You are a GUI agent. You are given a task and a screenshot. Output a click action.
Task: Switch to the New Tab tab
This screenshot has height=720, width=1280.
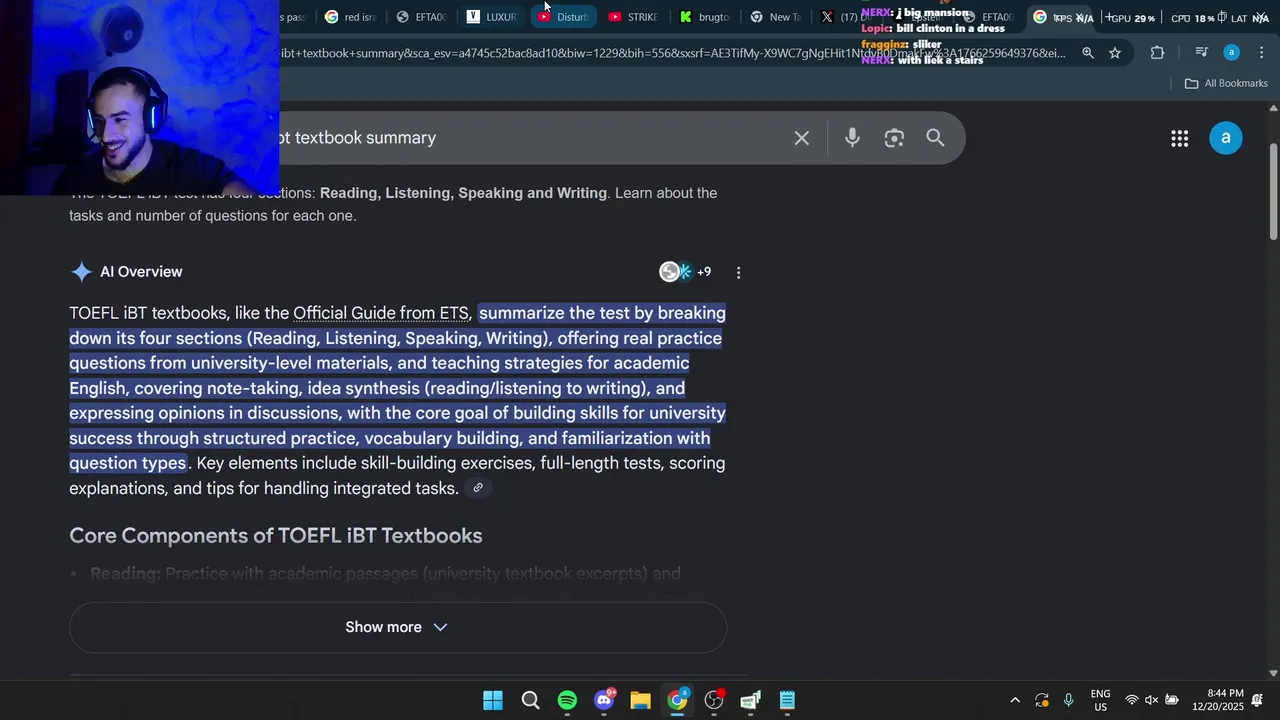[775, 17]
